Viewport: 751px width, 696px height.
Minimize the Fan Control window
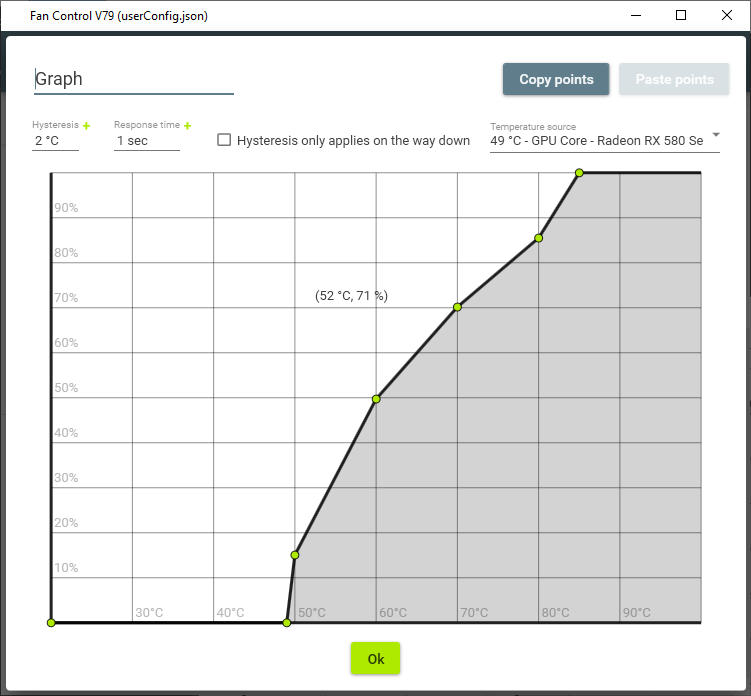(636, 16)
